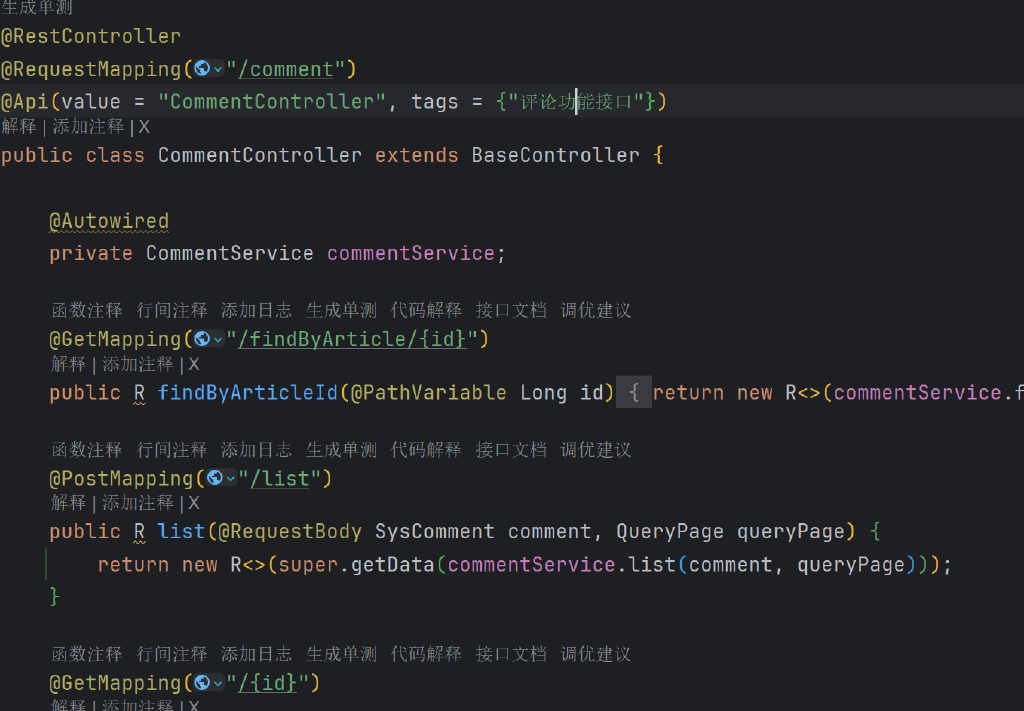1024x711 pixels.
Task: Click 生成单测 above the PostMapping "/list"
Action: click(341, 450)
